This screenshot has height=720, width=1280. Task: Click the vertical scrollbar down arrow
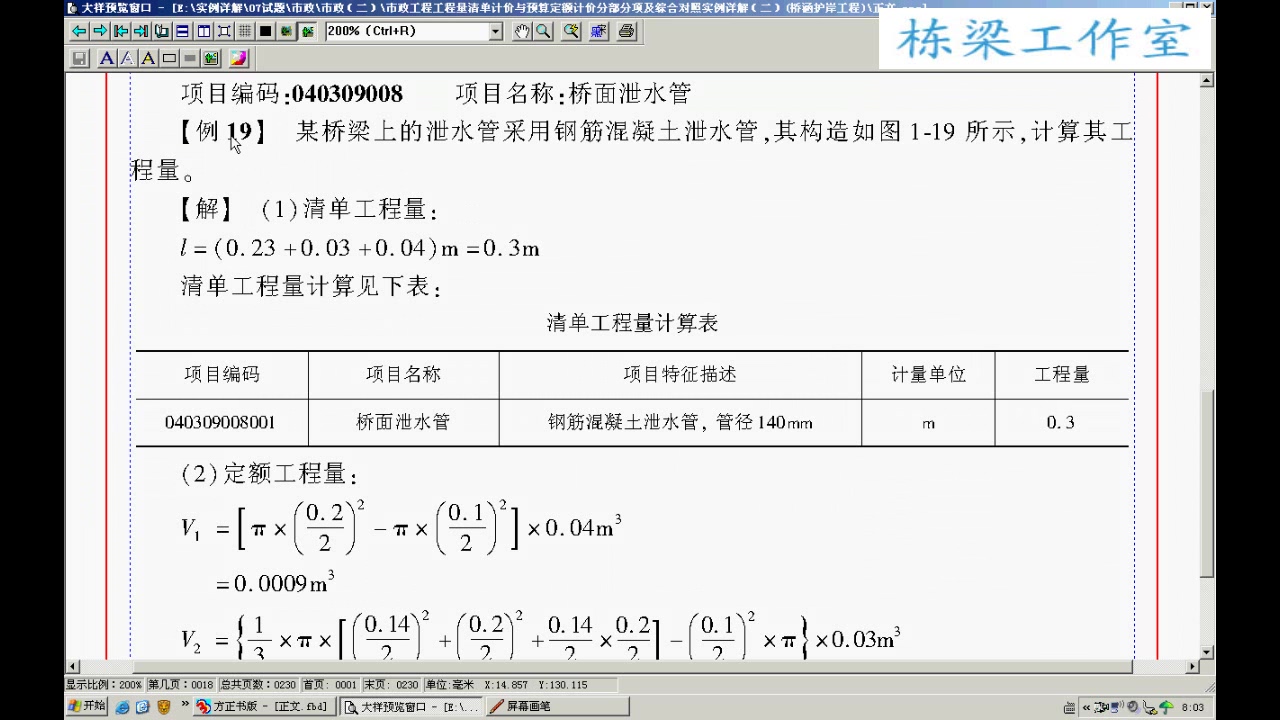[1207, 652]
